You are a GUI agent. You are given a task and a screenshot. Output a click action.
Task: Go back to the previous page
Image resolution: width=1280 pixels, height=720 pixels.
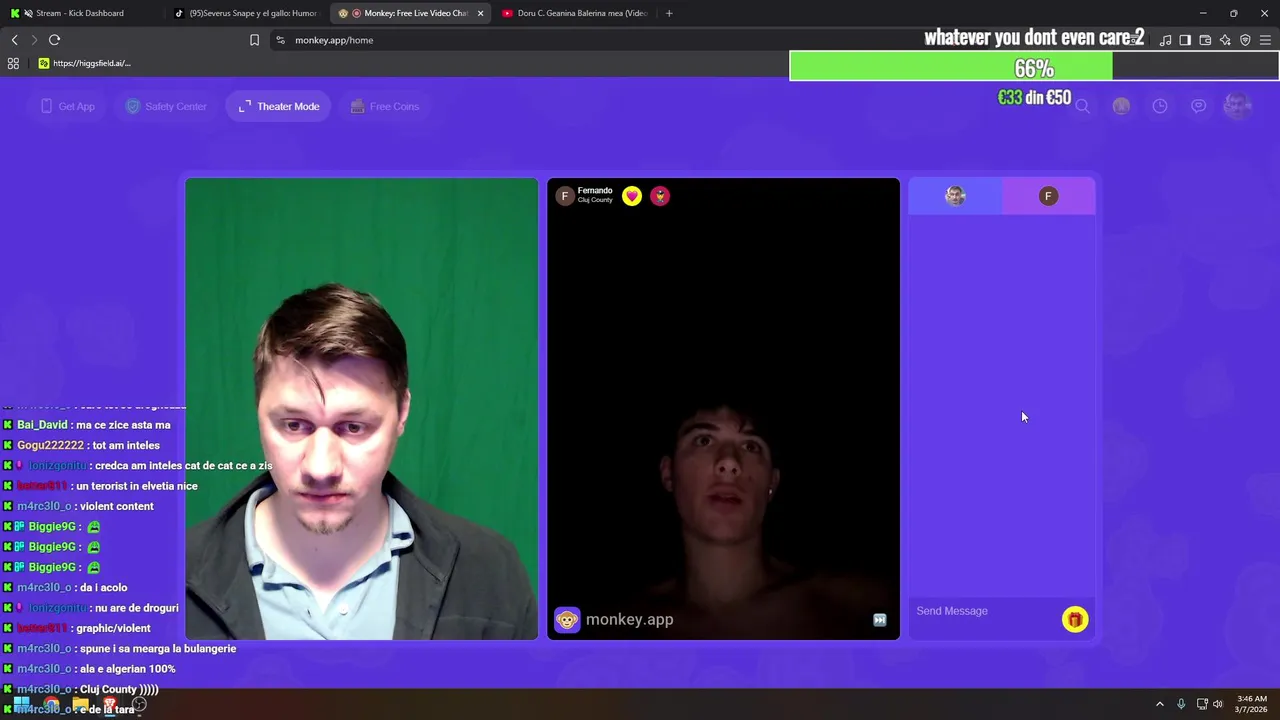click(x=14, y=40)
